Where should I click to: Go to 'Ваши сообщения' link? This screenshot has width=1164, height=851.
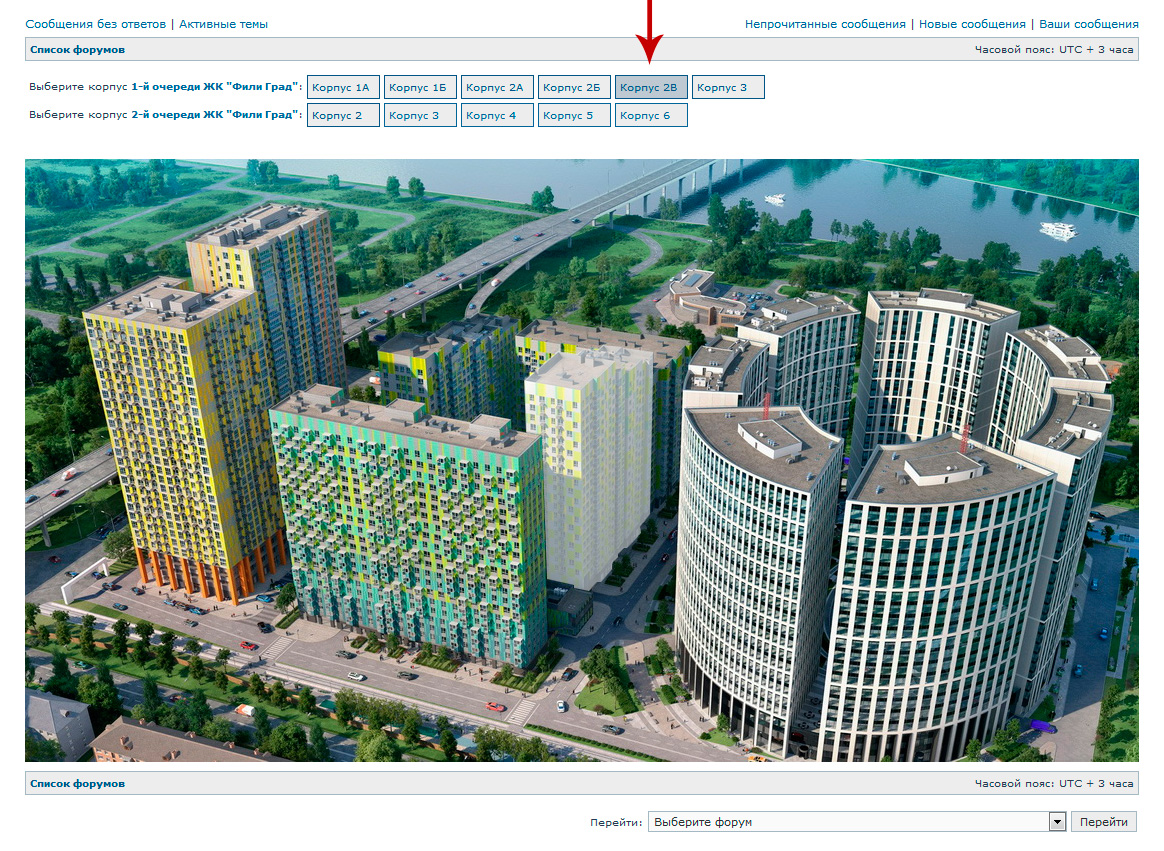1088,24
